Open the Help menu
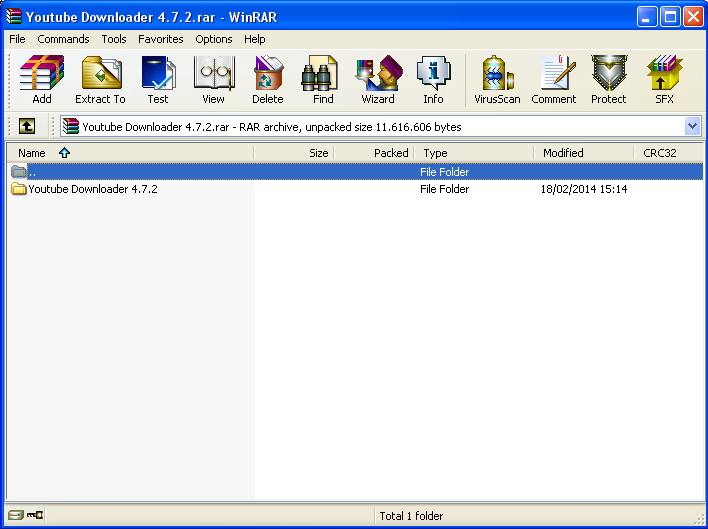 (x=255, y=39)
